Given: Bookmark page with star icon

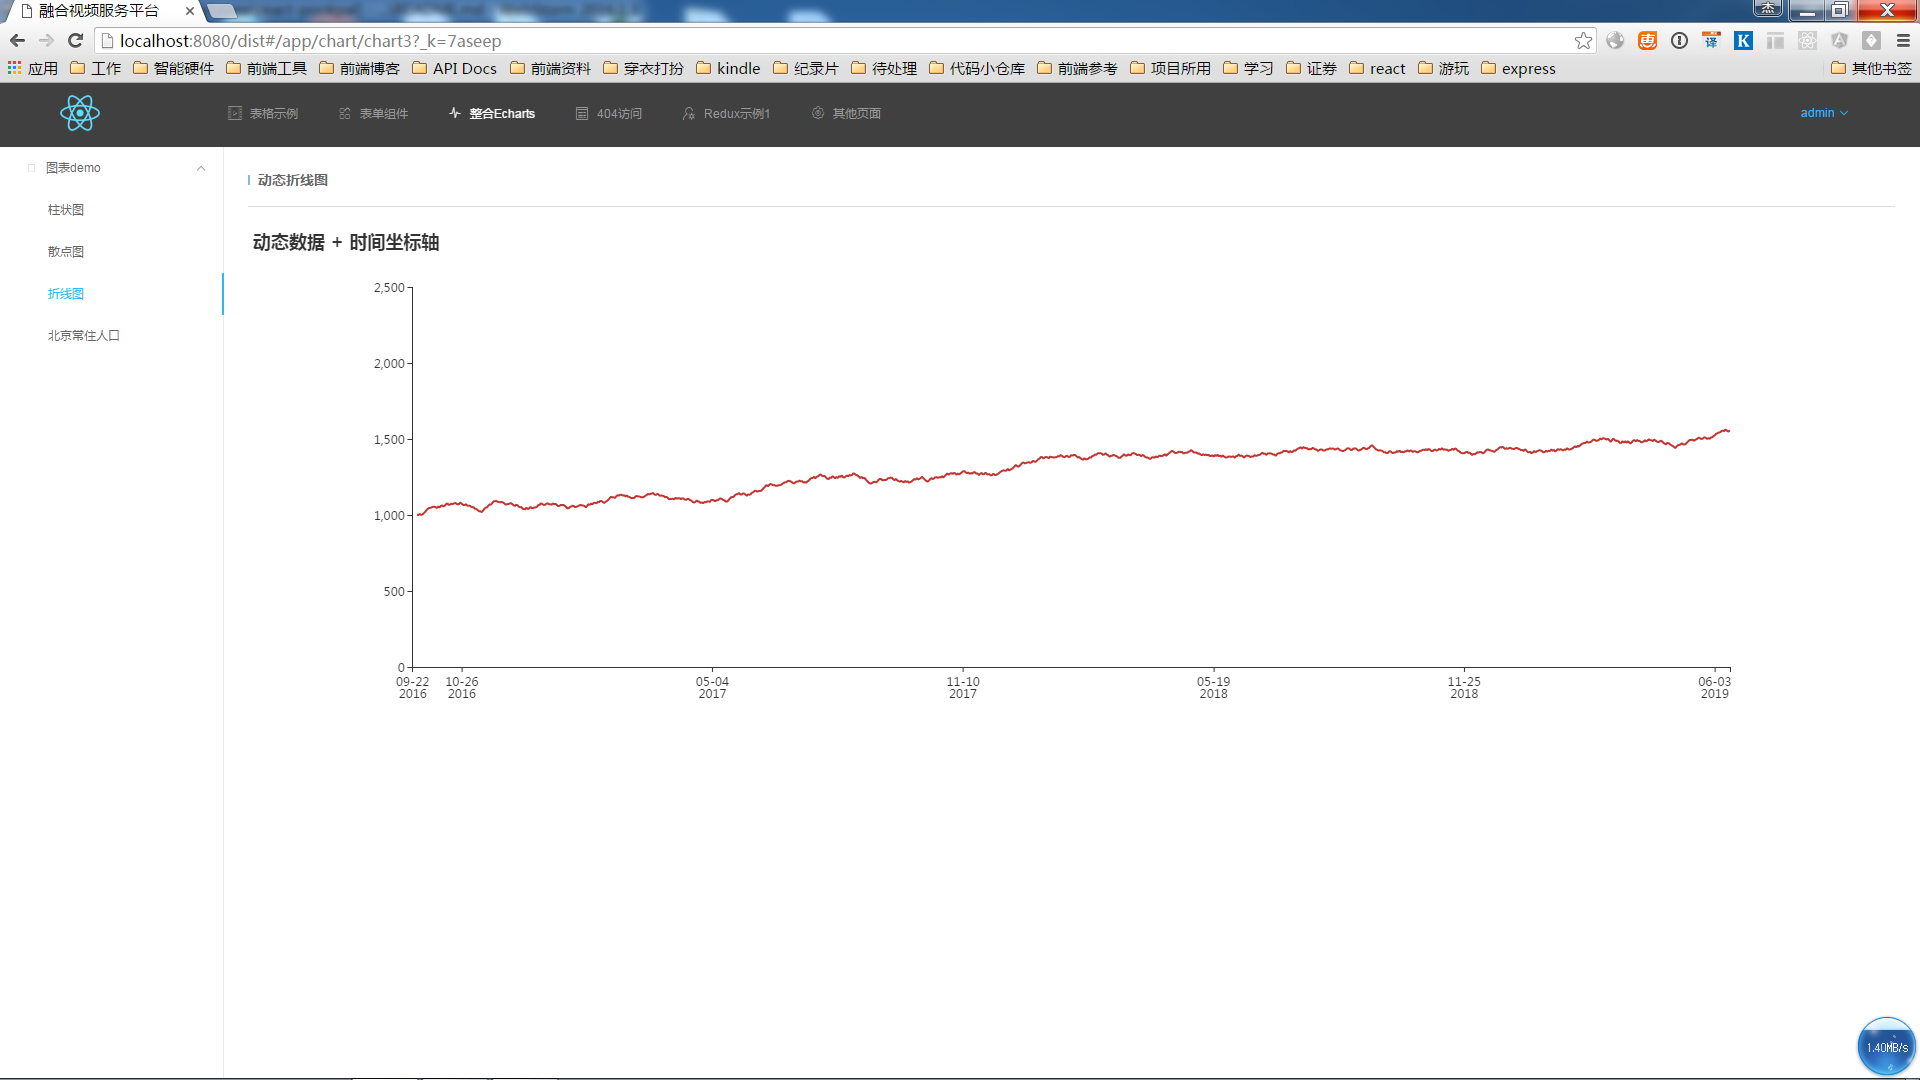Looking at the screenshot, I should point(1583,41).
